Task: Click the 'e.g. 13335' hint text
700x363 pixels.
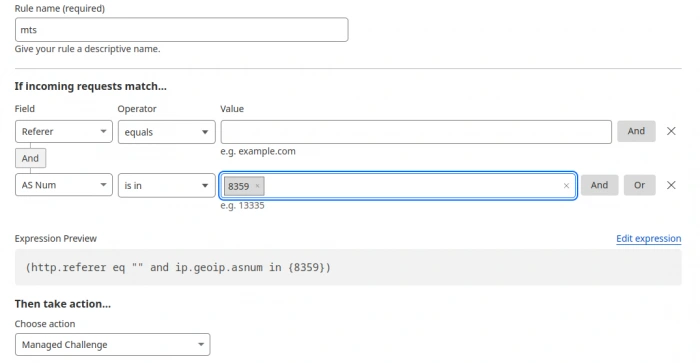Action: tap(242, 205)
